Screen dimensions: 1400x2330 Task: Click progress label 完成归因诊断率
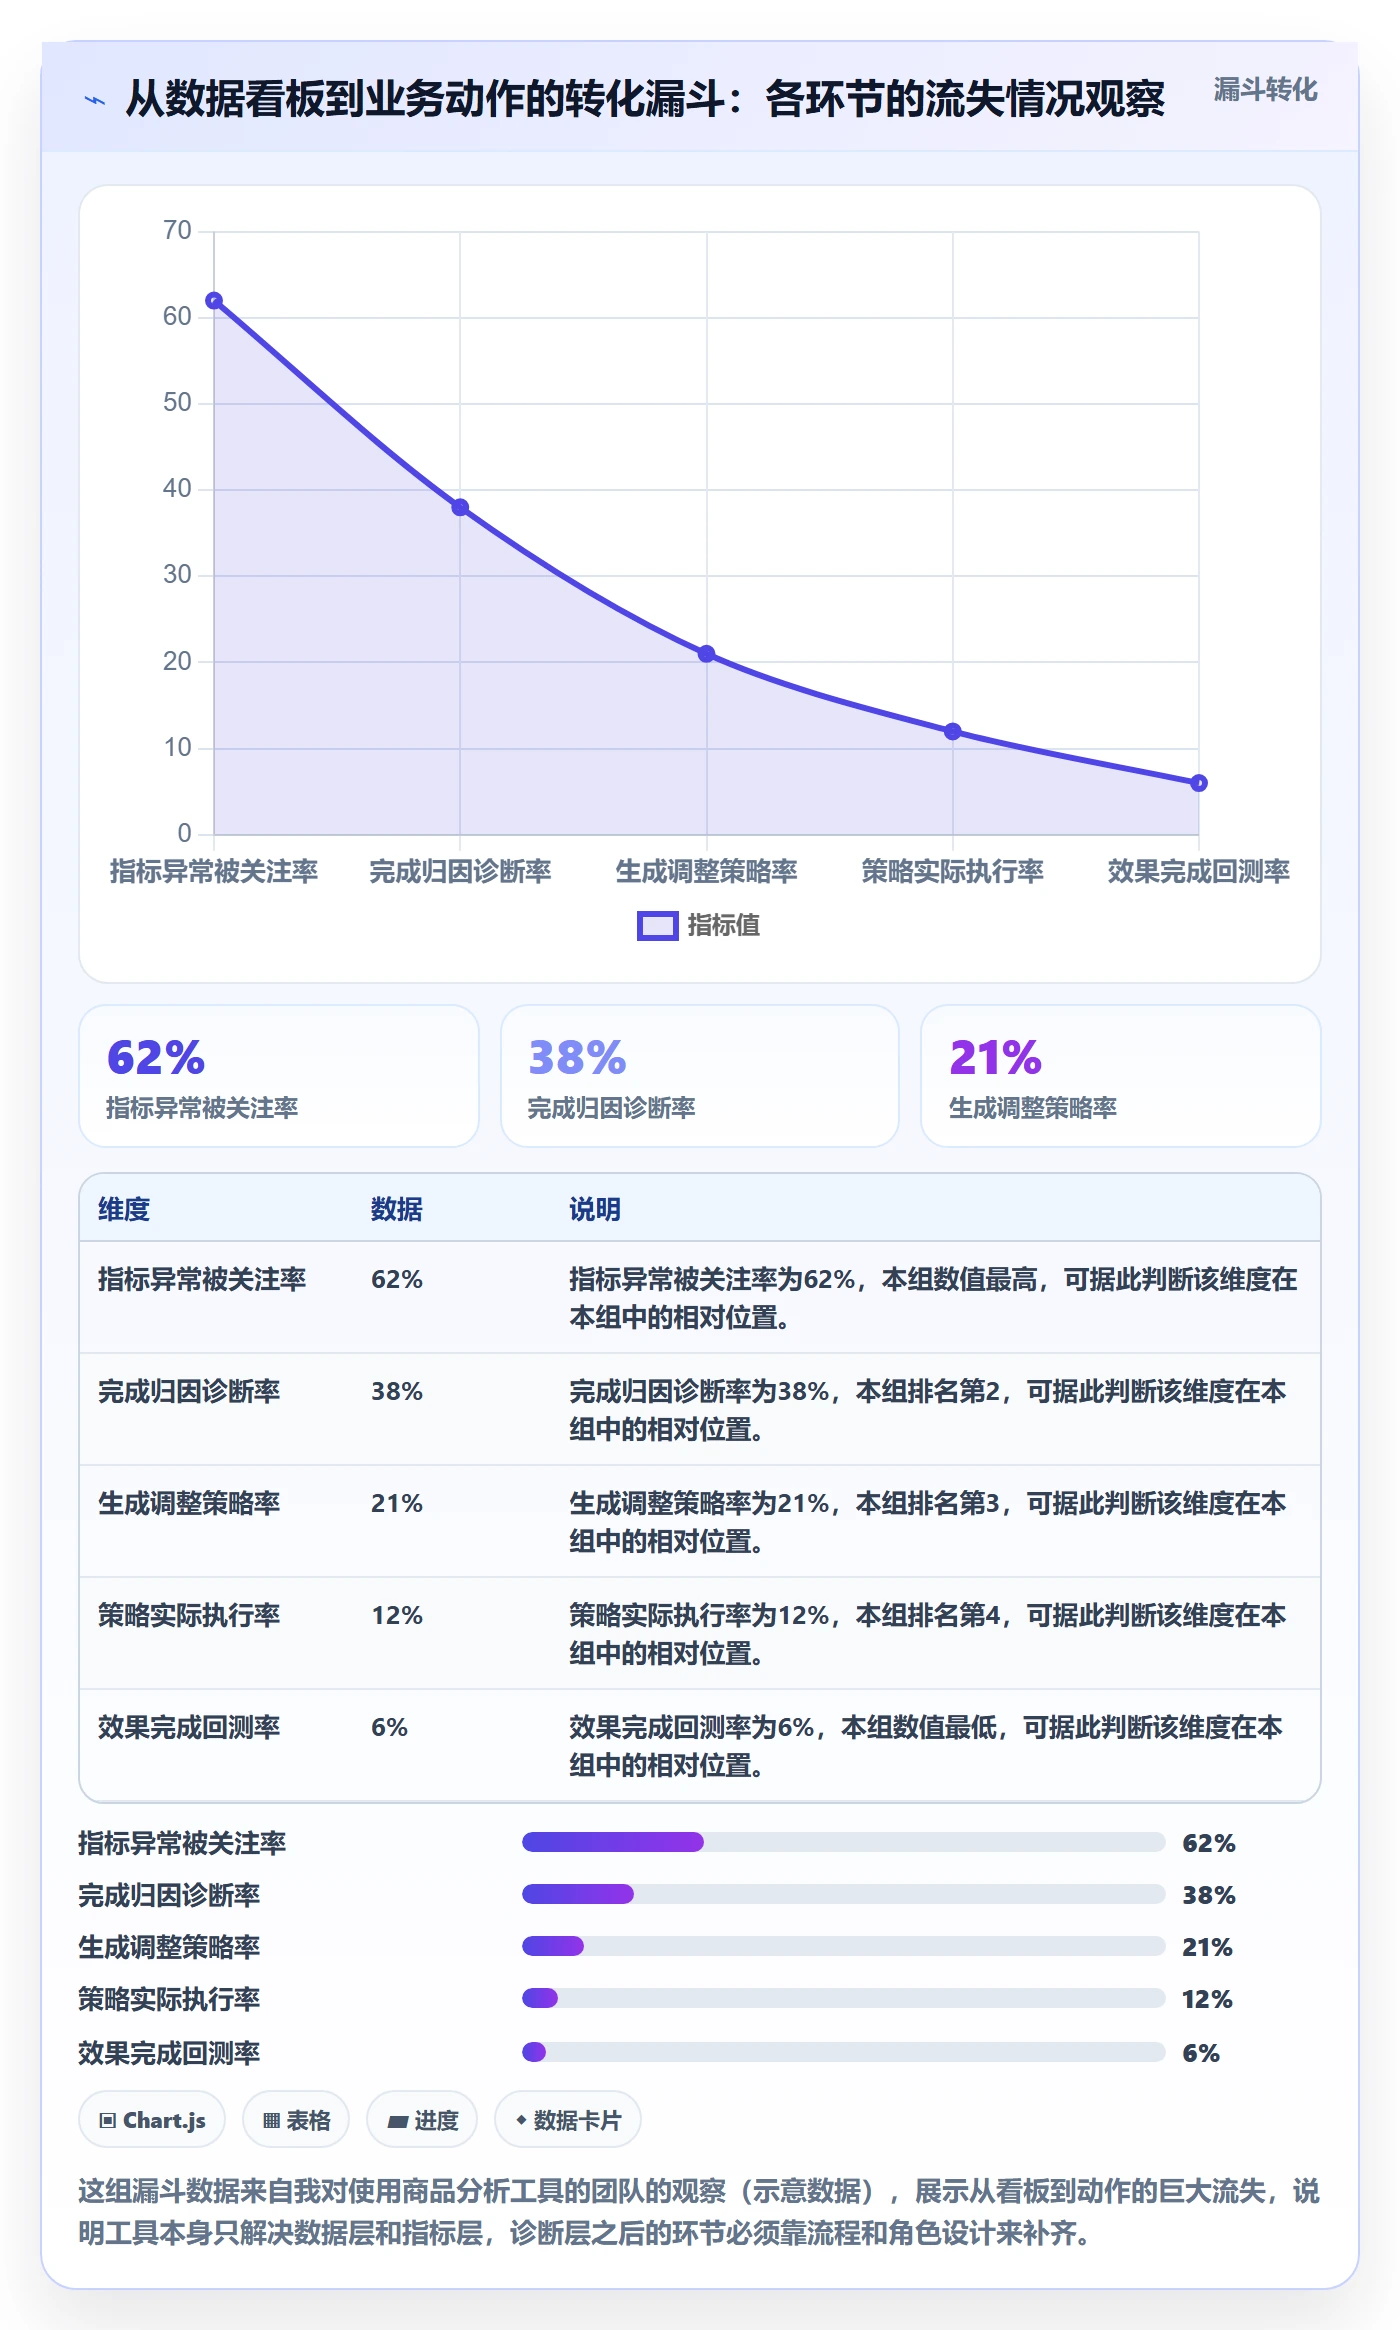pos(169,1896)
